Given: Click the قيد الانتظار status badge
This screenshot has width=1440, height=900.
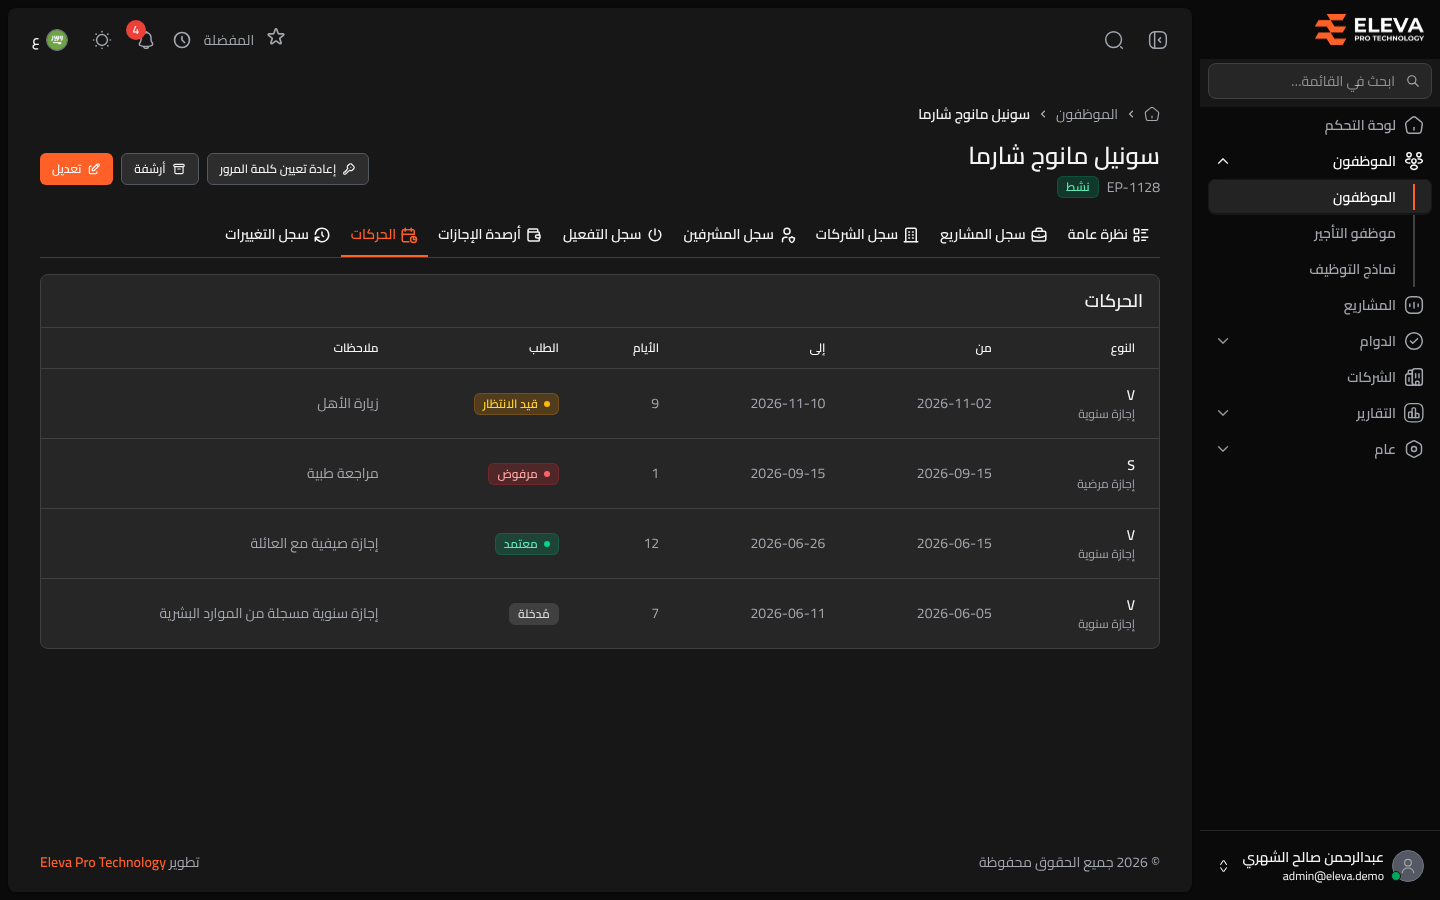Looking at the screenshot, I should (x=516, y=404).
